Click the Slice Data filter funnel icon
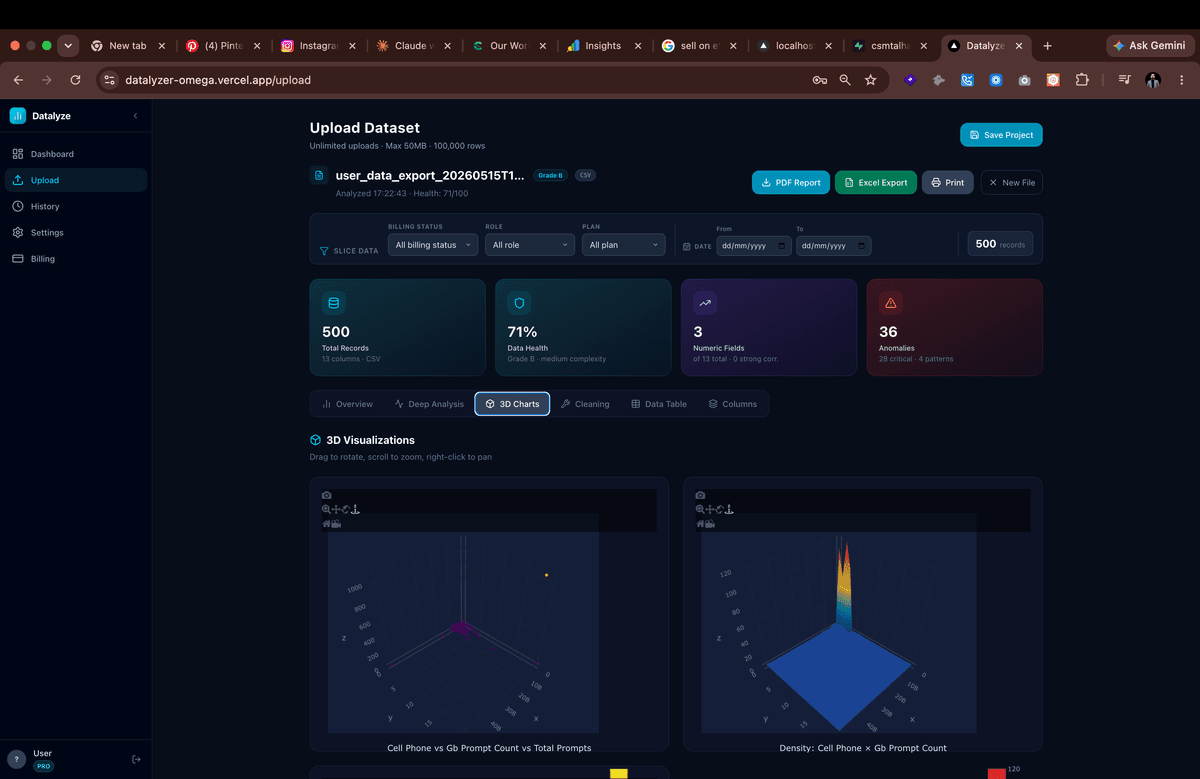 (324, 251)
